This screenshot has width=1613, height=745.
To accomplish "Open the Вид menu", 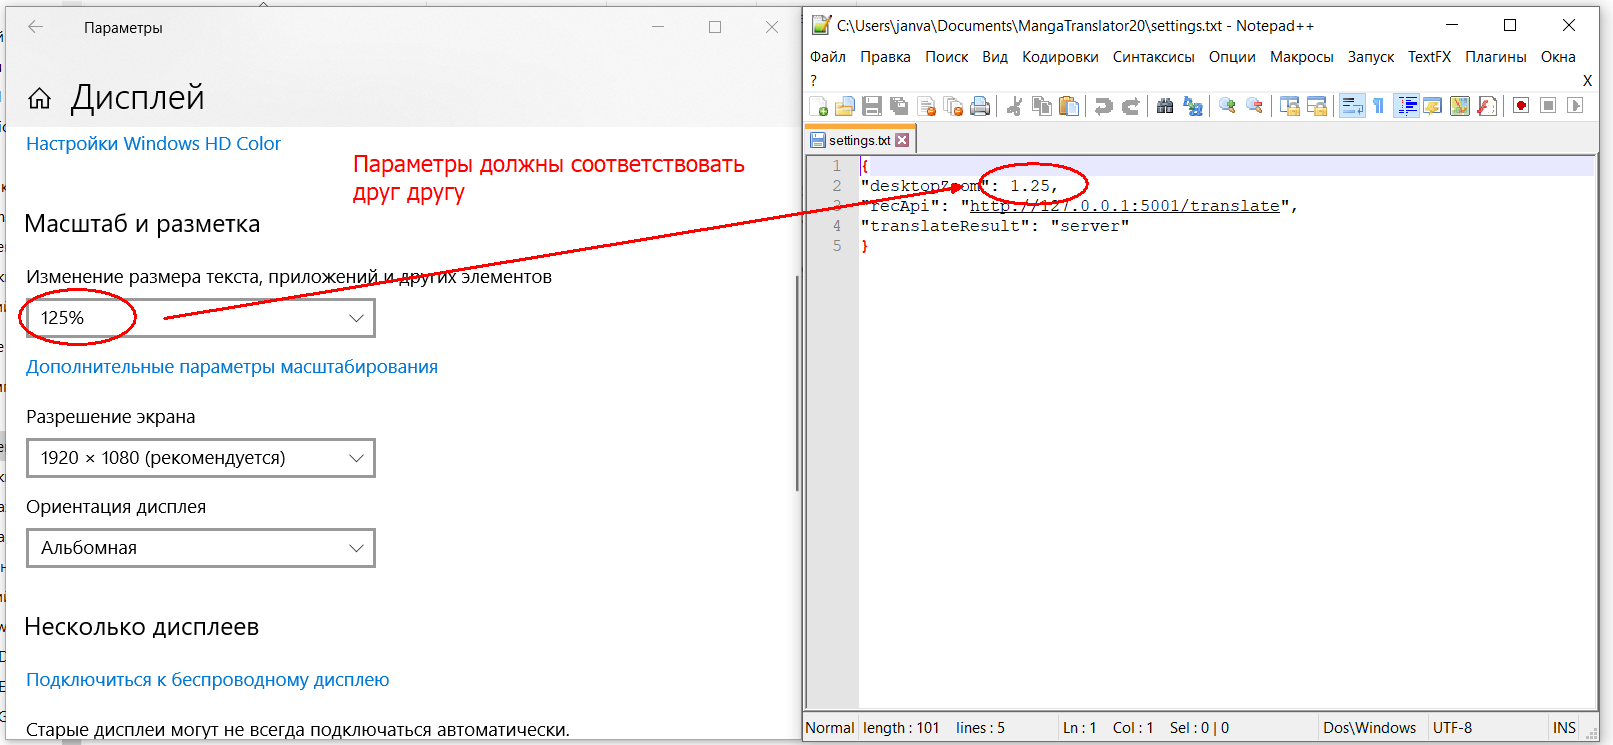I will pos(995,57).
